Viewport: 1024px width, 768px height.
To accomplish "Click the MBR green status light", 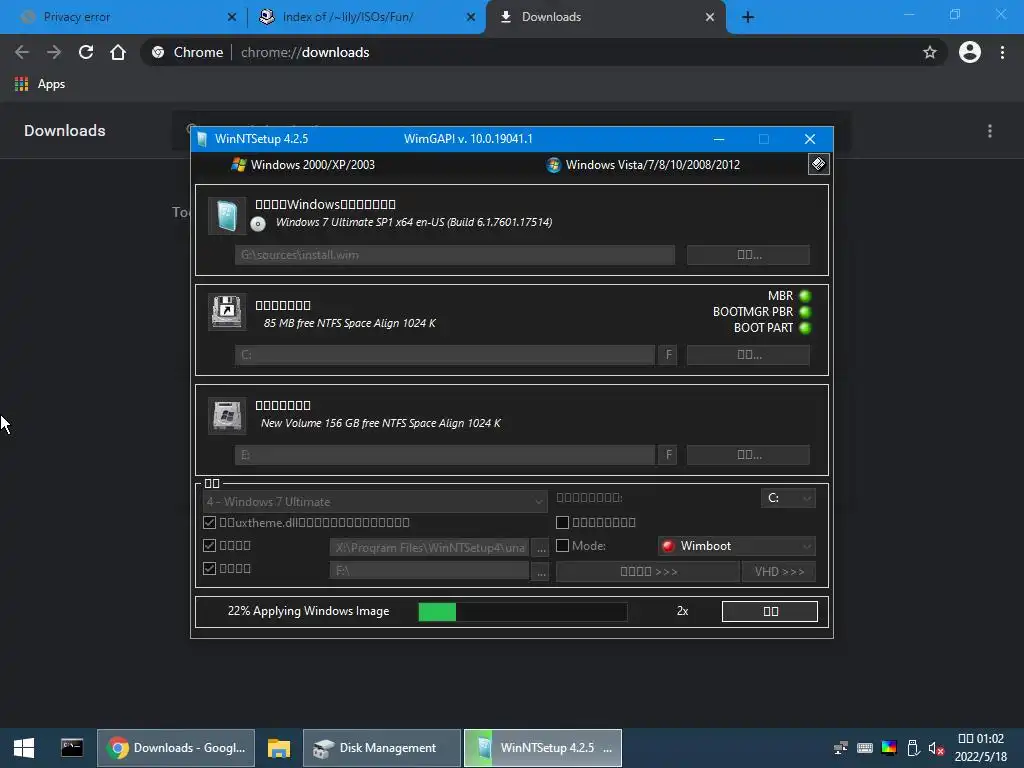I will pyautogui.click(x=805, y=296).
